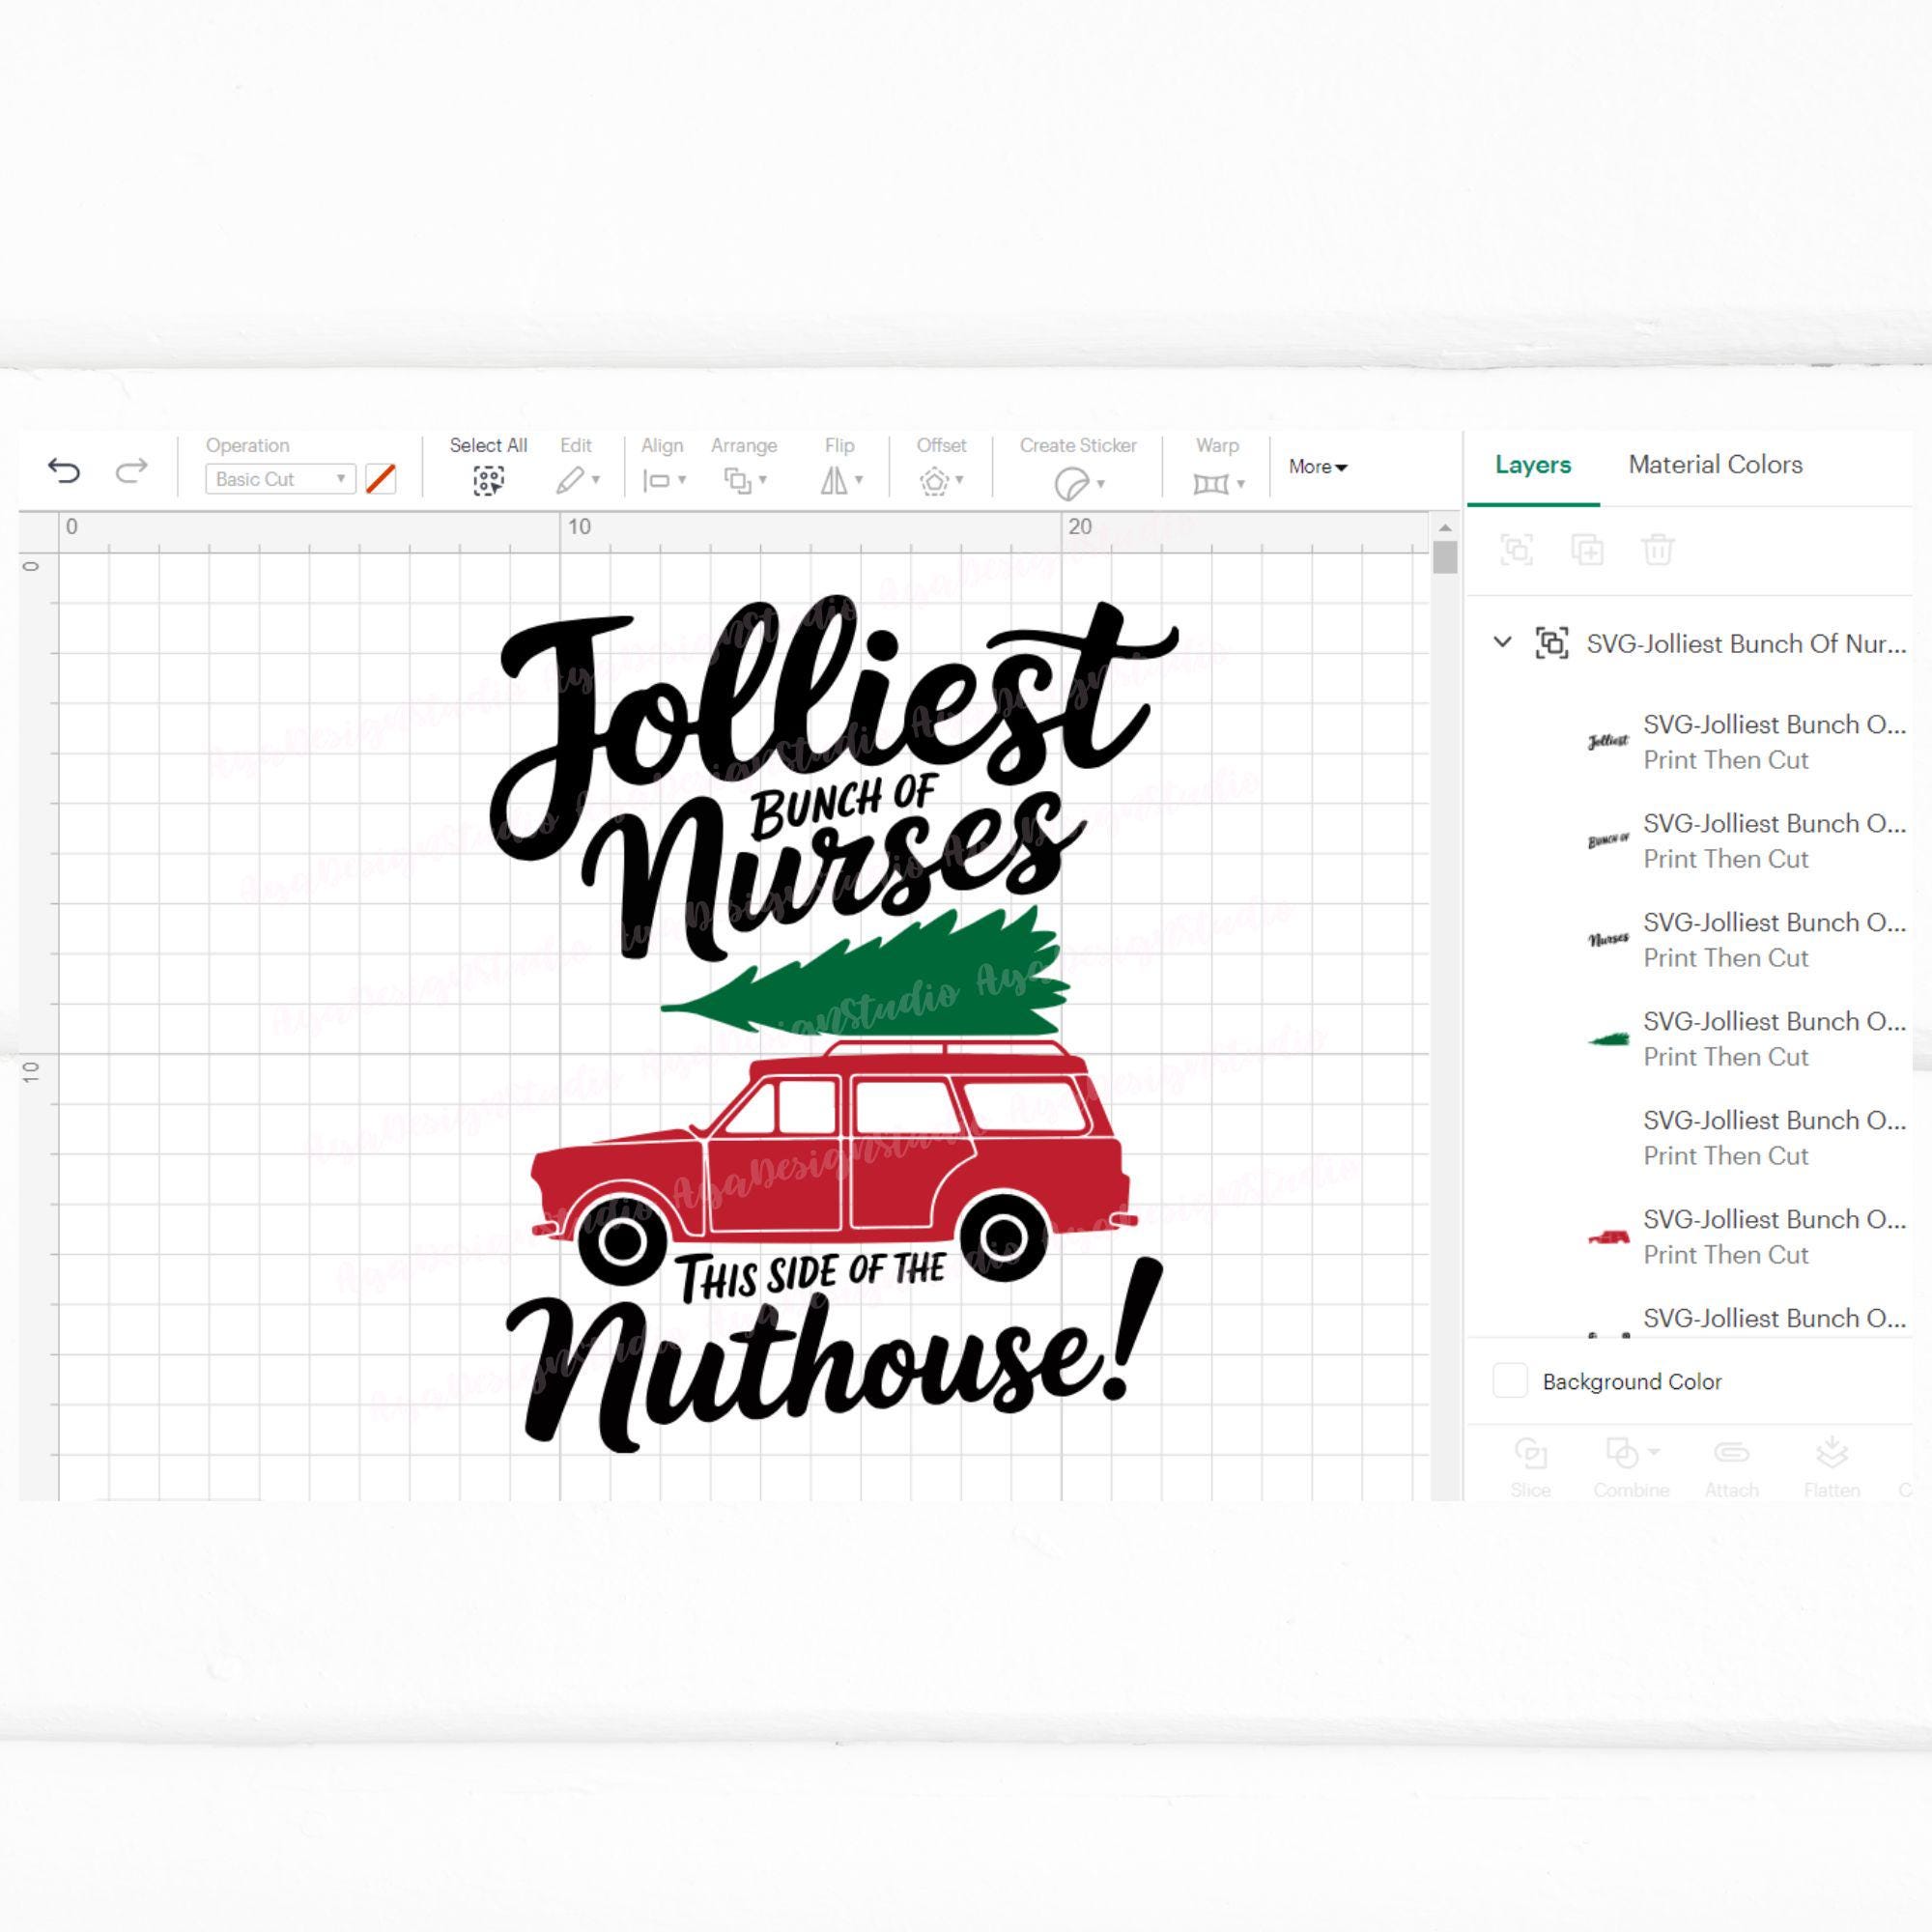The height and width of the screenshot is (1932, 1932).
Task: Select the green tree on the canvas
Action: point(865,973)
